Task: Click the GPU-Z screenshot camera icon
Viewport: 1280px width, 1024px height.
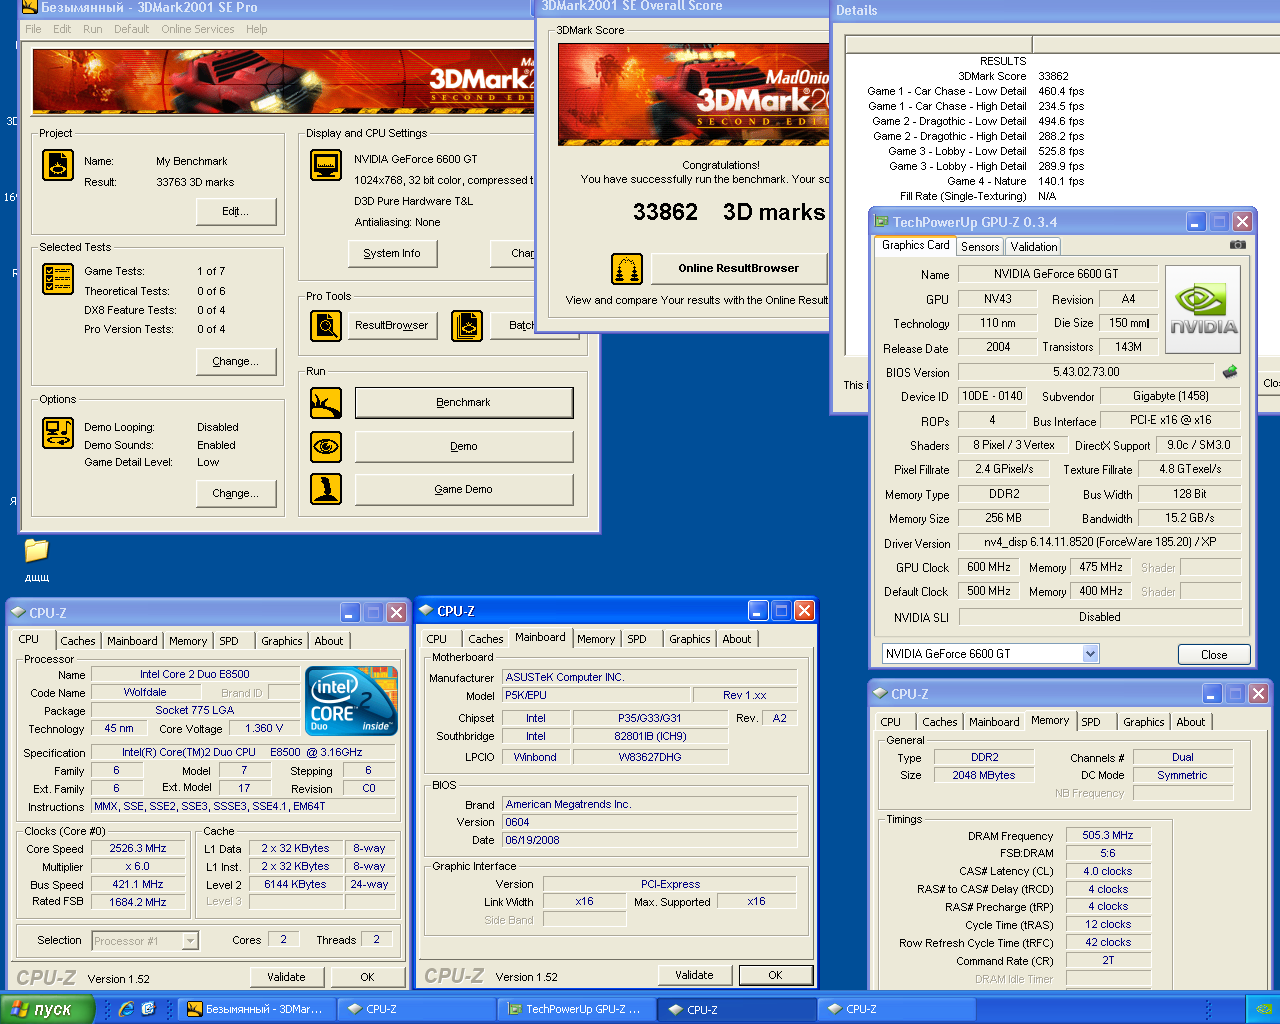Action: [1238, 244]
